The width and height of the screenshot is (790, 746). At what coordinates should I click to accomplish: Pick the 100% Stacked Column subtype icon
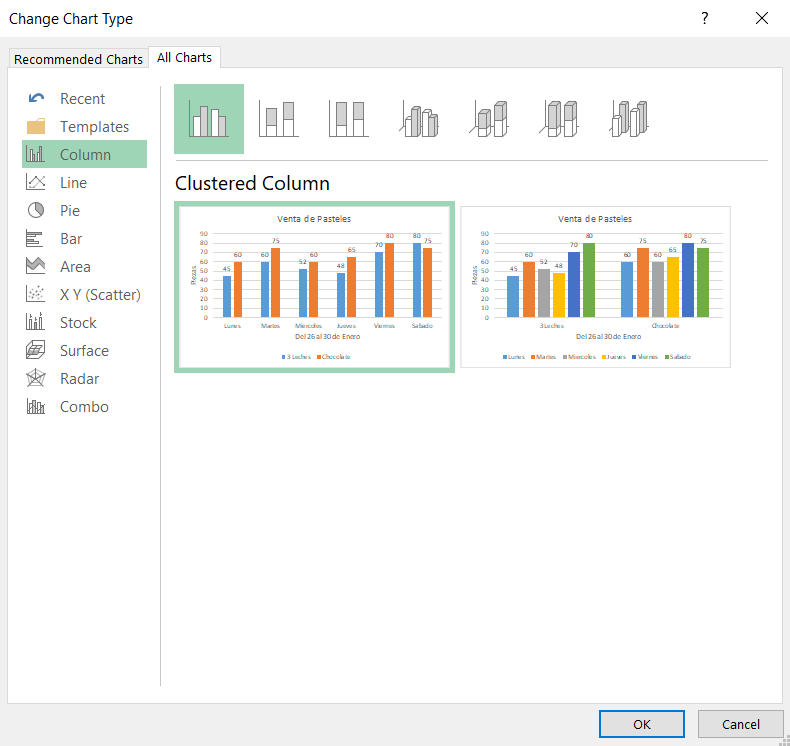(x=349, y=119)
